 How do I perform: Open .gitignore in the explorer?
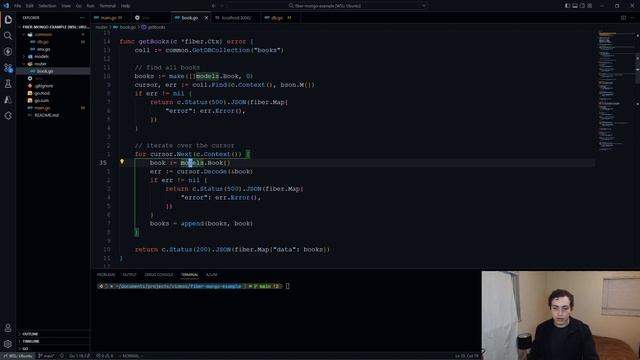53,86
